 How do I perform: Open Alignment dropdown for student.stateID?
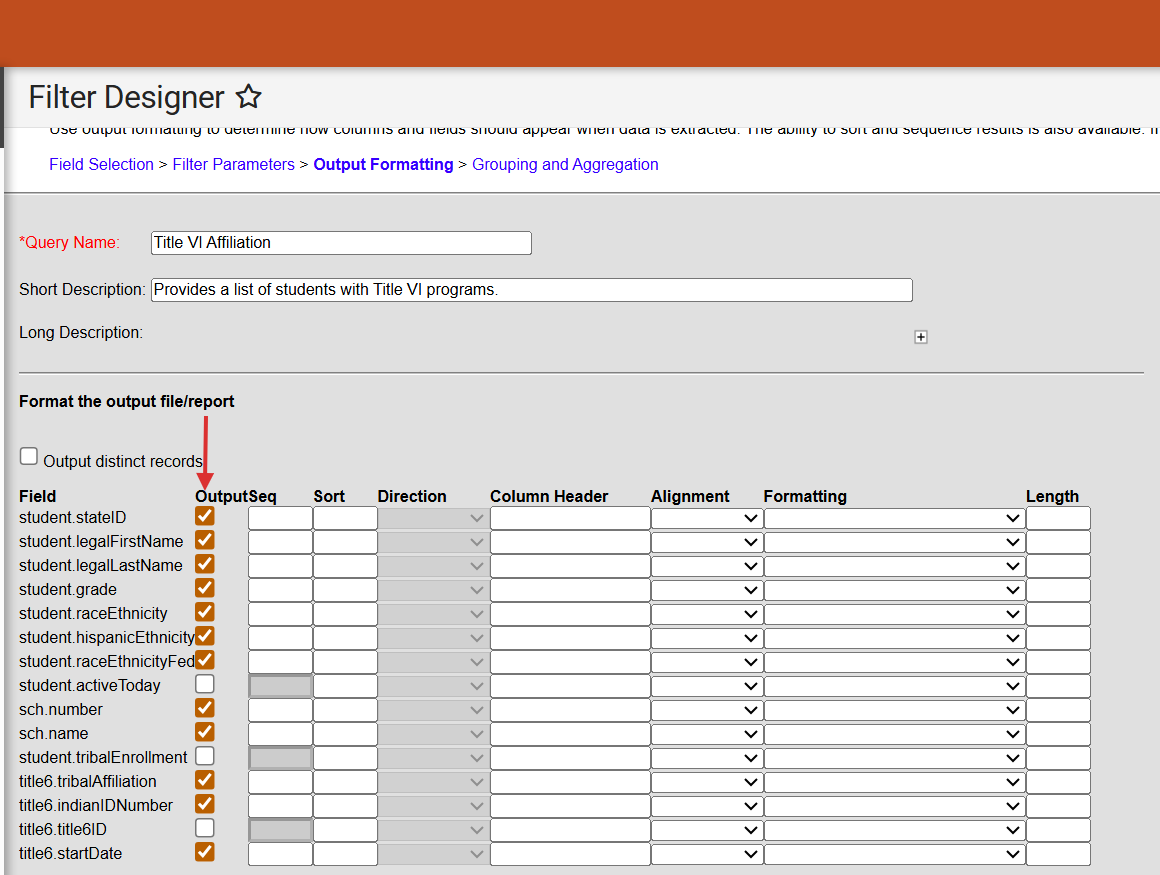[707, 518]
